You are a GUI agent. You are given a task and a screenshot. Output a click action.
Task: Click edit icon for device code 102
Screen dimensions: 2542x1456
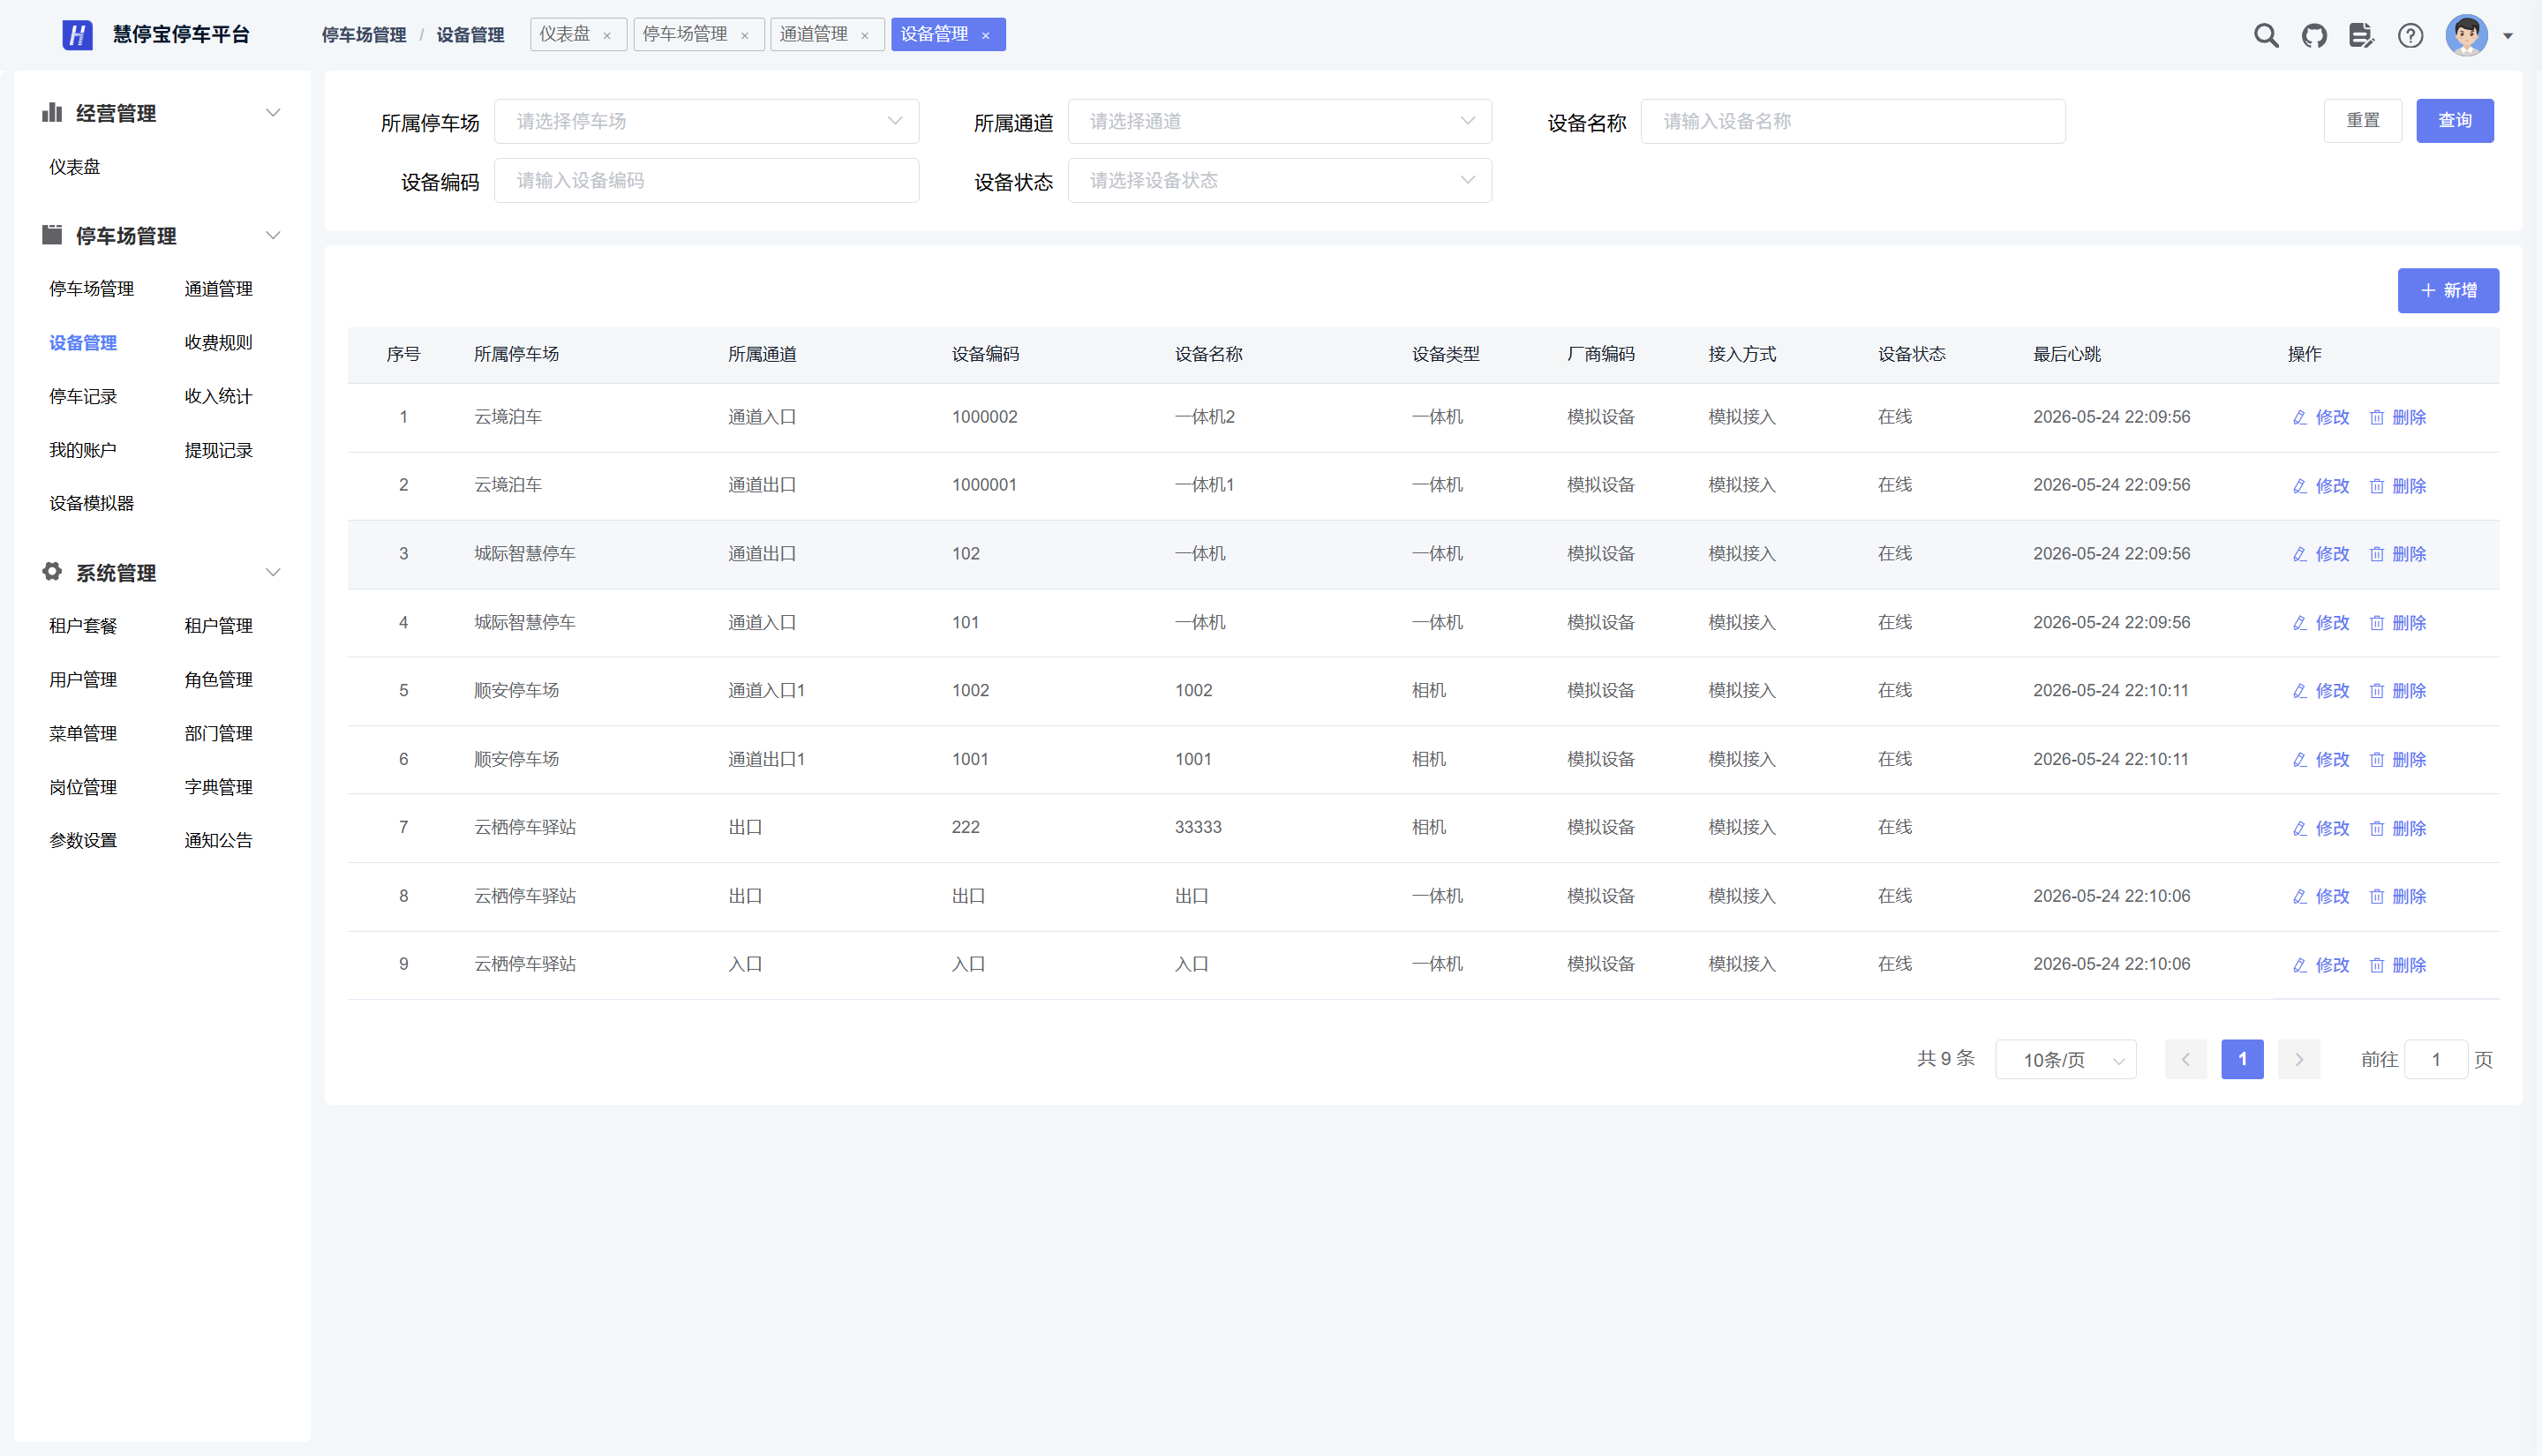coord(2299,554)
